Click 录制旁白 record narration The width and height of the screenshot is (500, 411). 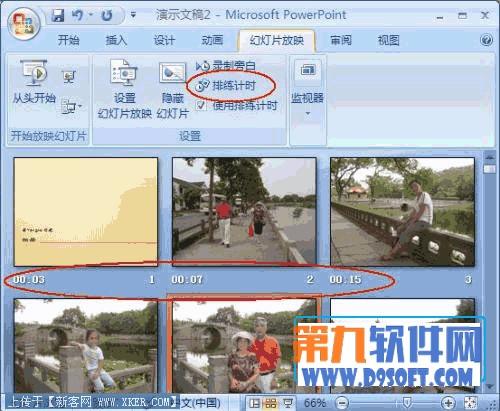[226, 66]
